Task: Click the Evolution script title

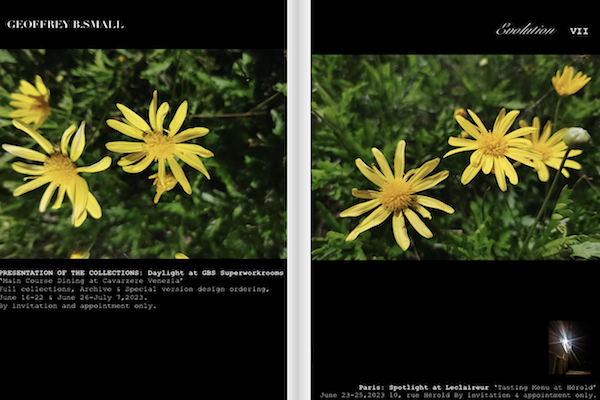Action: click(x=525, y=30)
